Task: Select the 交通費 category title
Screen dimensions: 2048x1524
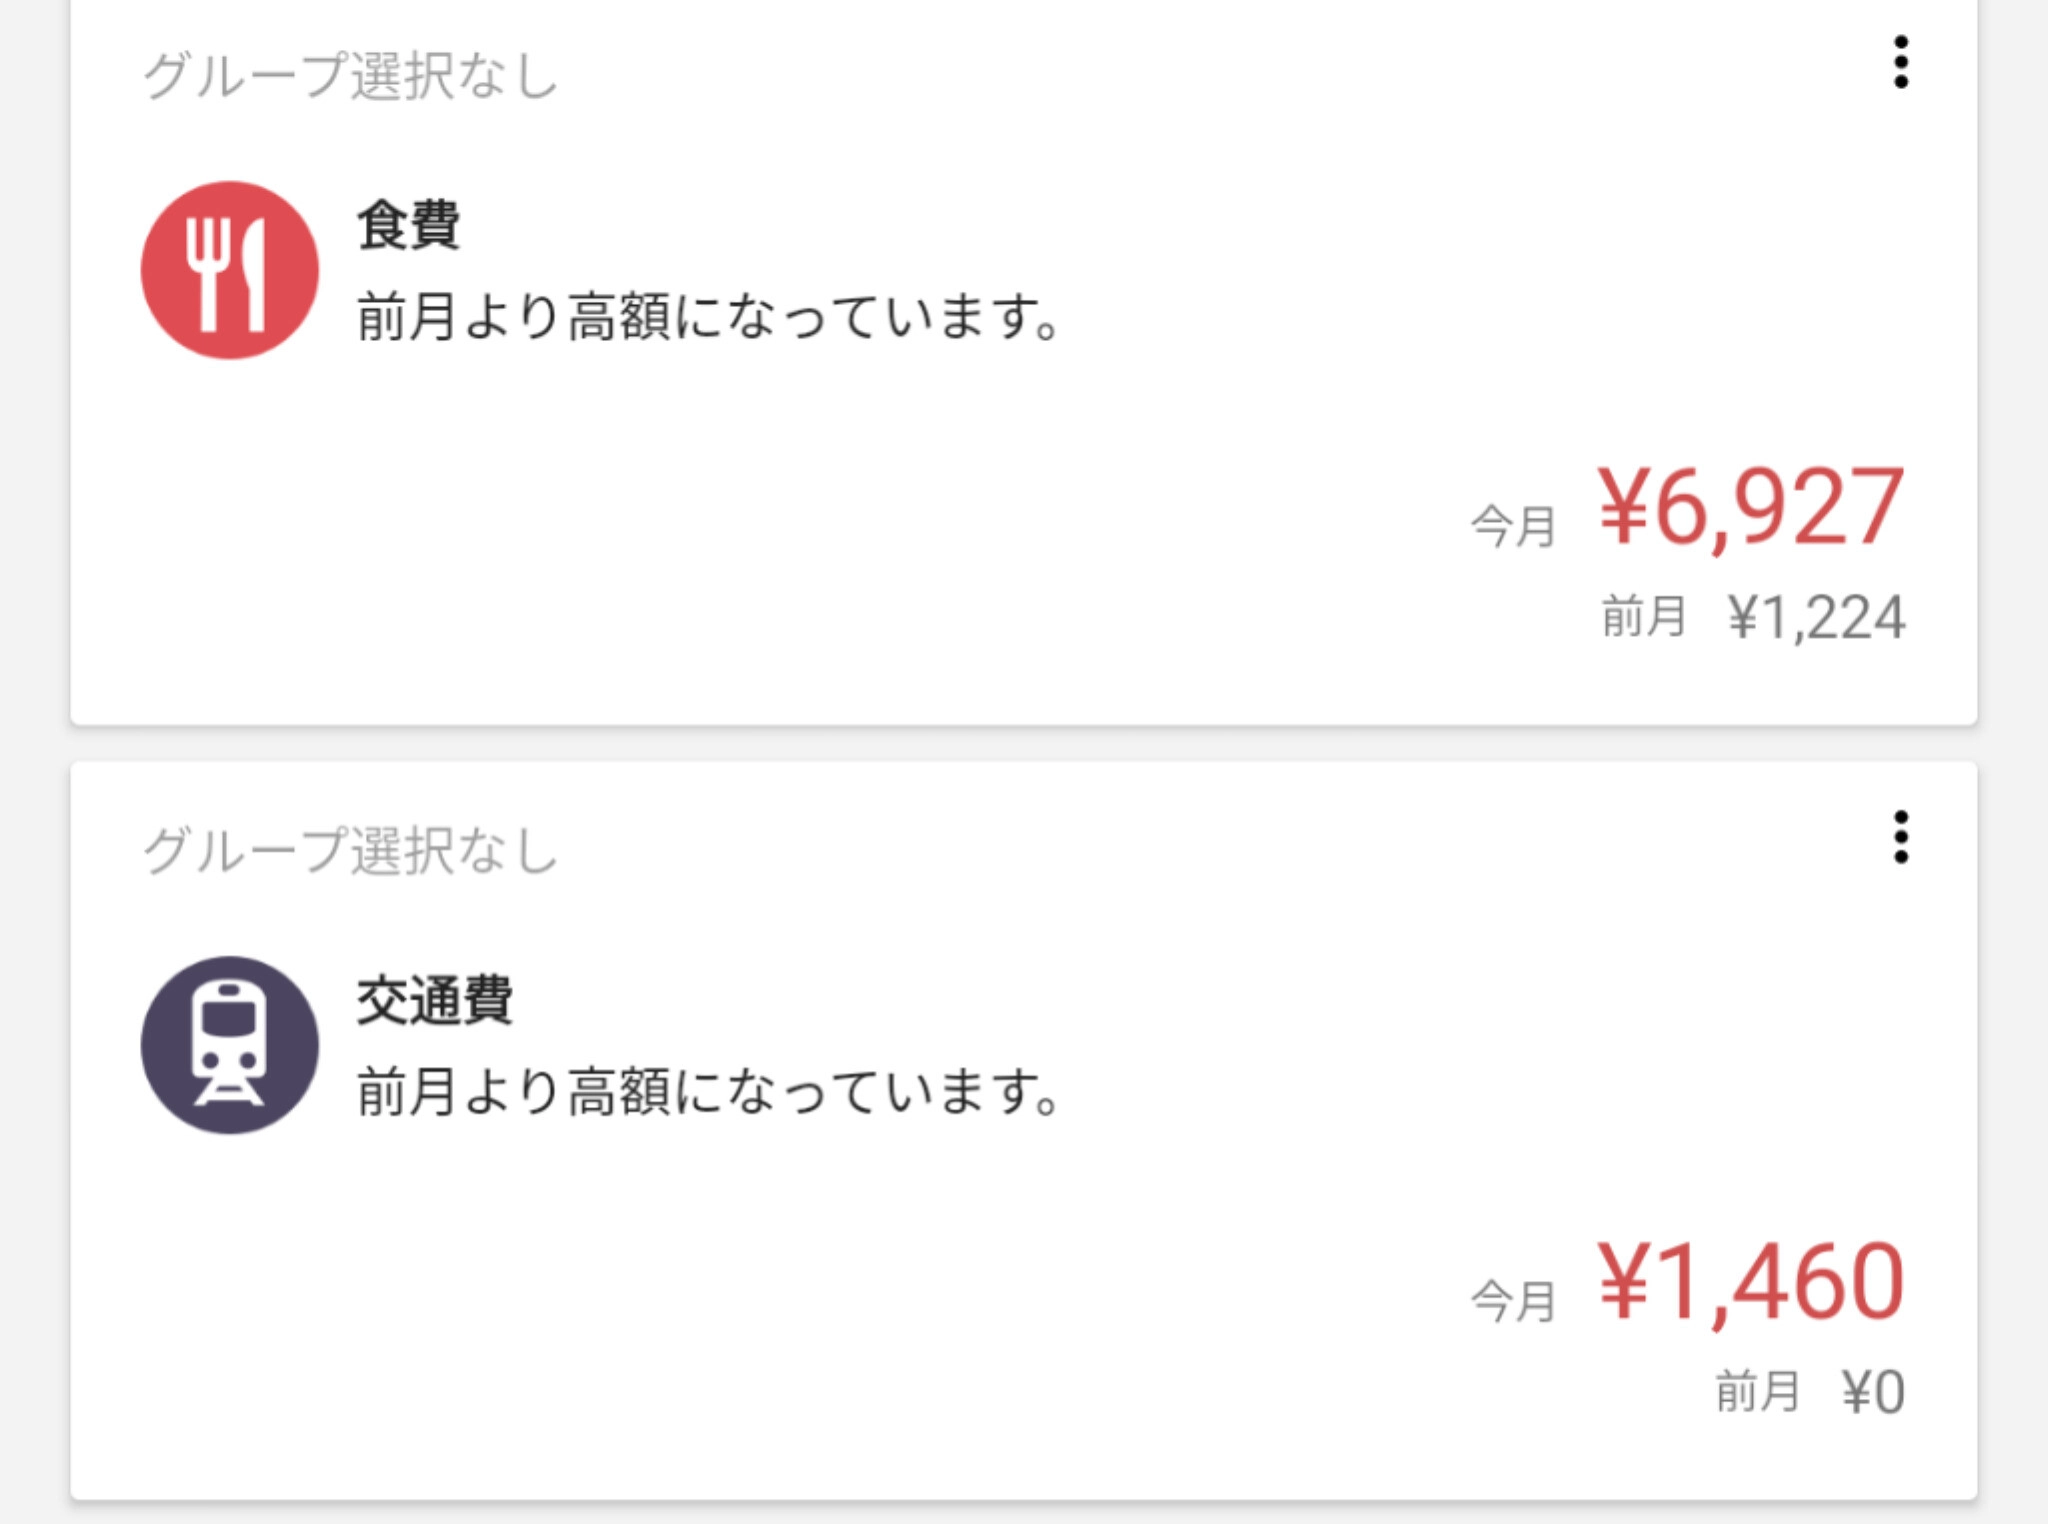Action: point(434,1000)
